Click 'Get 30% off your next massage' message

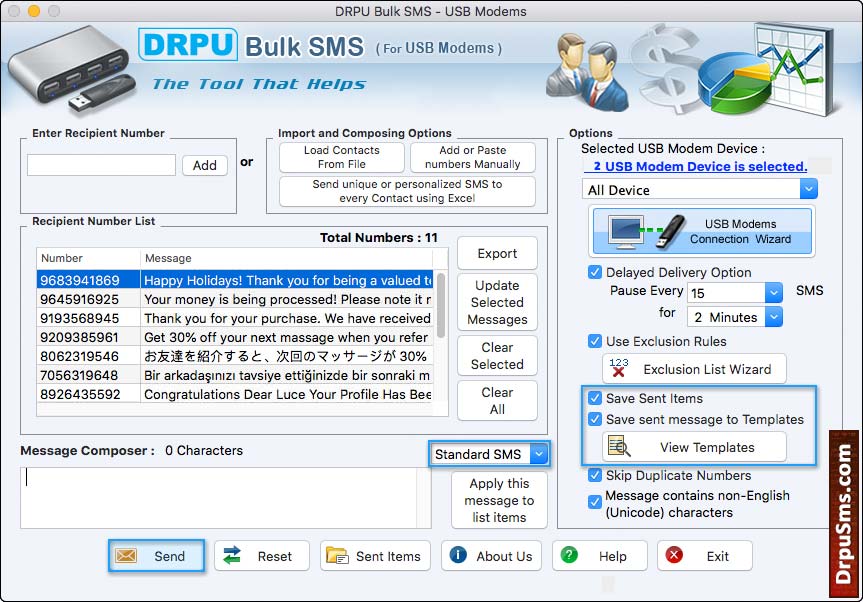[287, 337]
